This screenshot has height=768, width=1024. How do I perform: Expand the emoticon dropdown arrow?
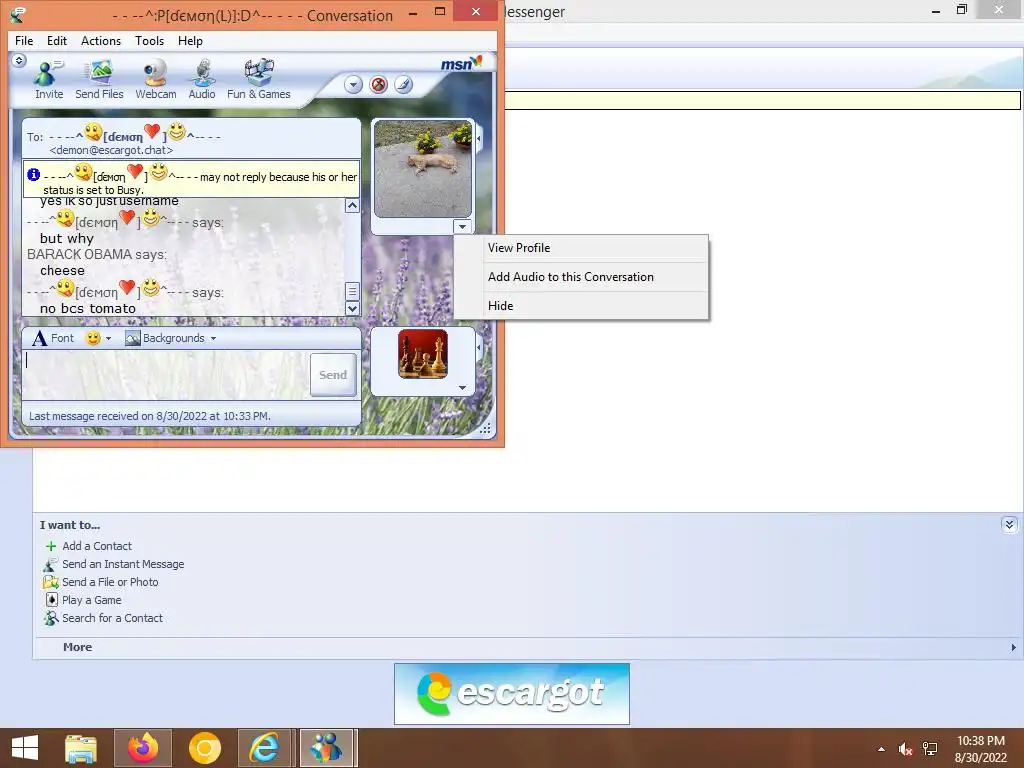coord(108,338)
